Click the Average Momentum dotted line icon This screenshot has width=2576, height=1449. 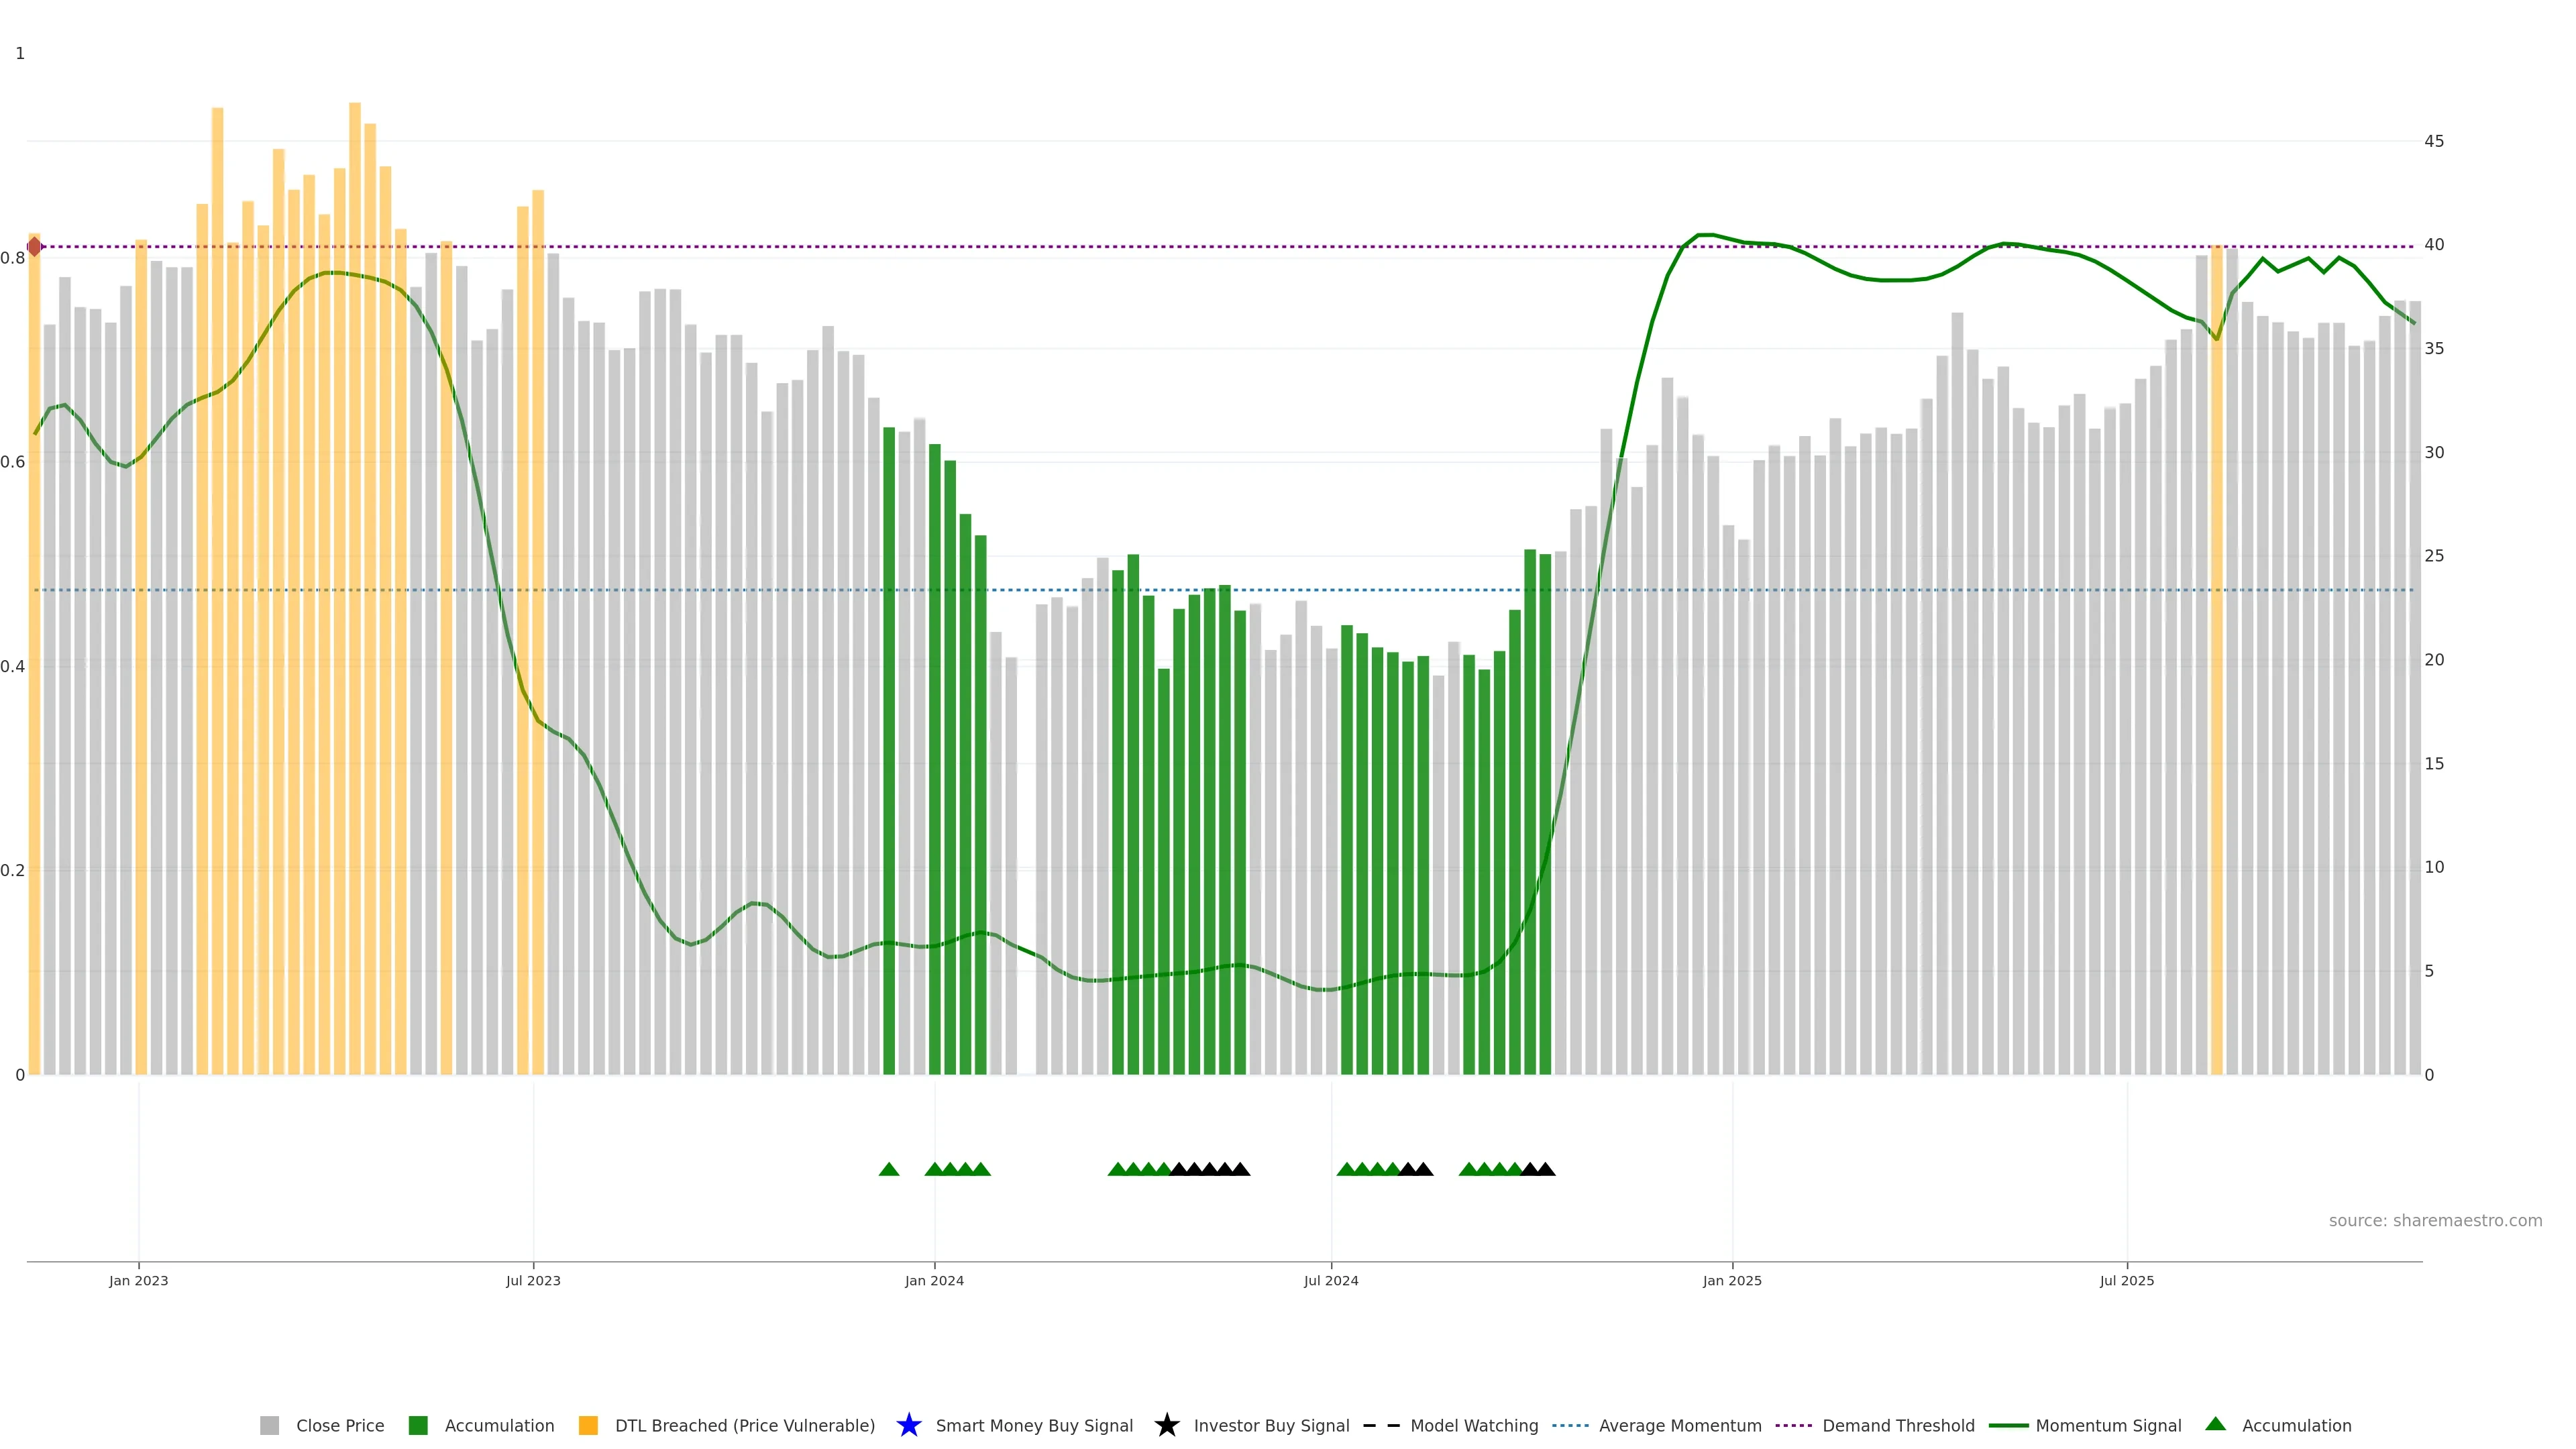click(x=1570, y=1425)
